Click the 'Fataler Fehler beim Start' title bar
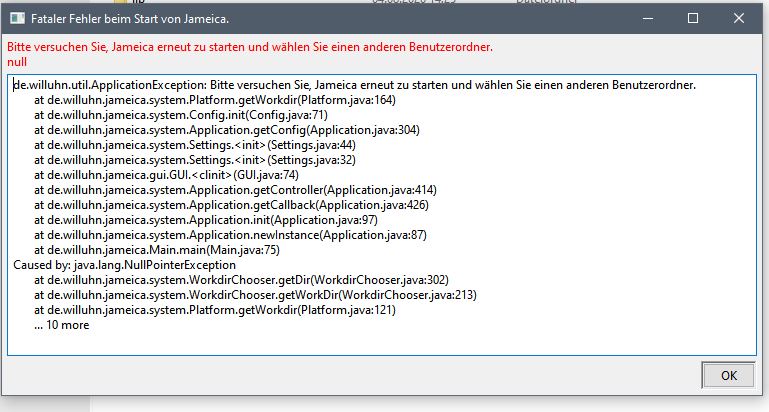Viewport: 769px width, 412px height. pyautogui.click(x=300, y=18)
